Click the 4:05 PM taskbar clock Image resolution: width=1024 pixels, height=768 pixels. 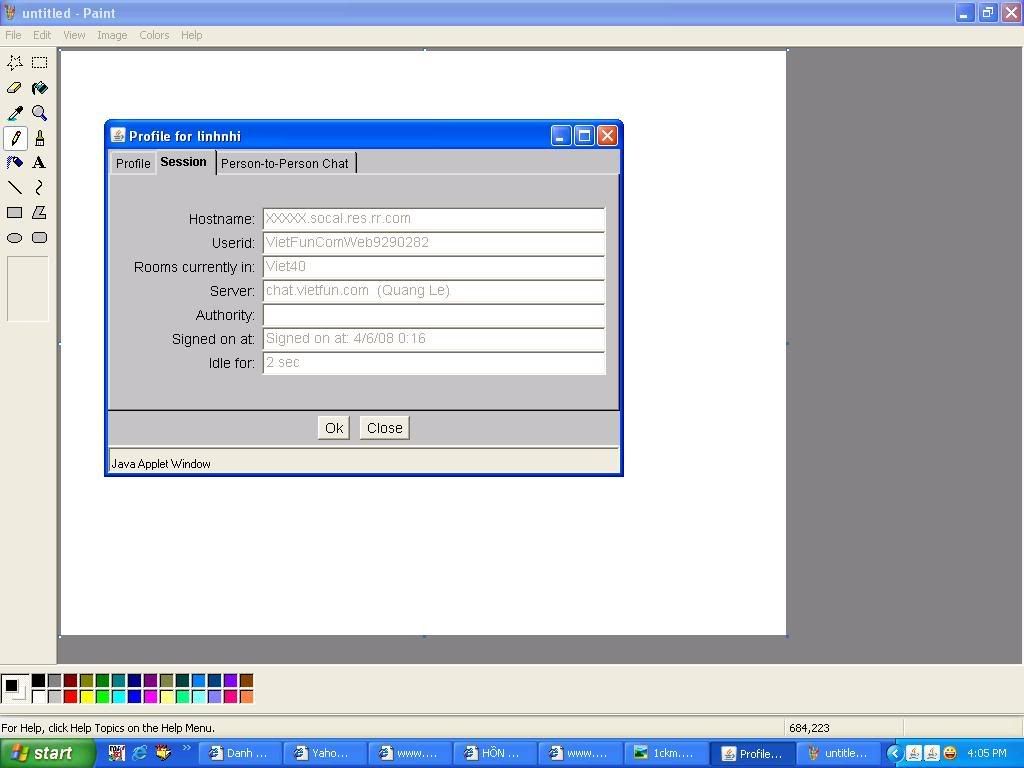pyautogui.click(x=987, y=754)
